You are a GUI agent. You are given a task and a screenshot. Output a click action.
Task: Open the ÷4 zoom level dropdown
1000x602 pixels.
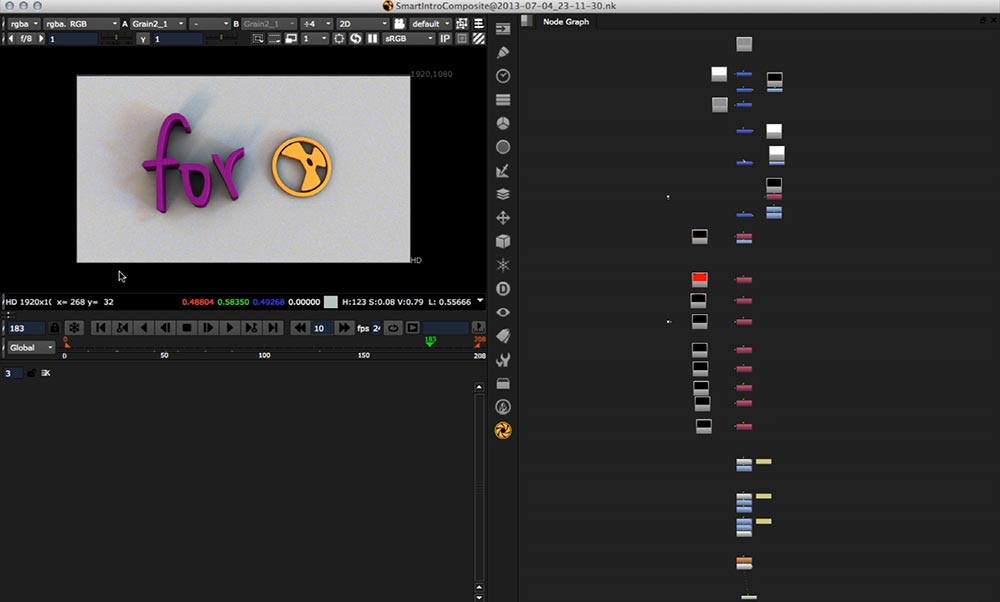coord(317,24)
